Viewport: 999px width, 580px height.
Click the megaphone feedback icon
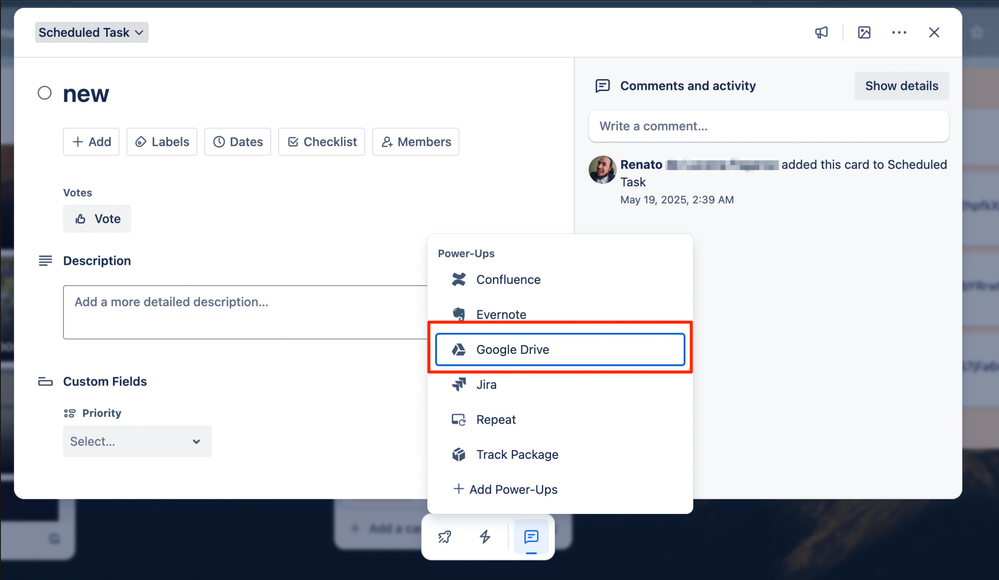click(x=821, y=33)
